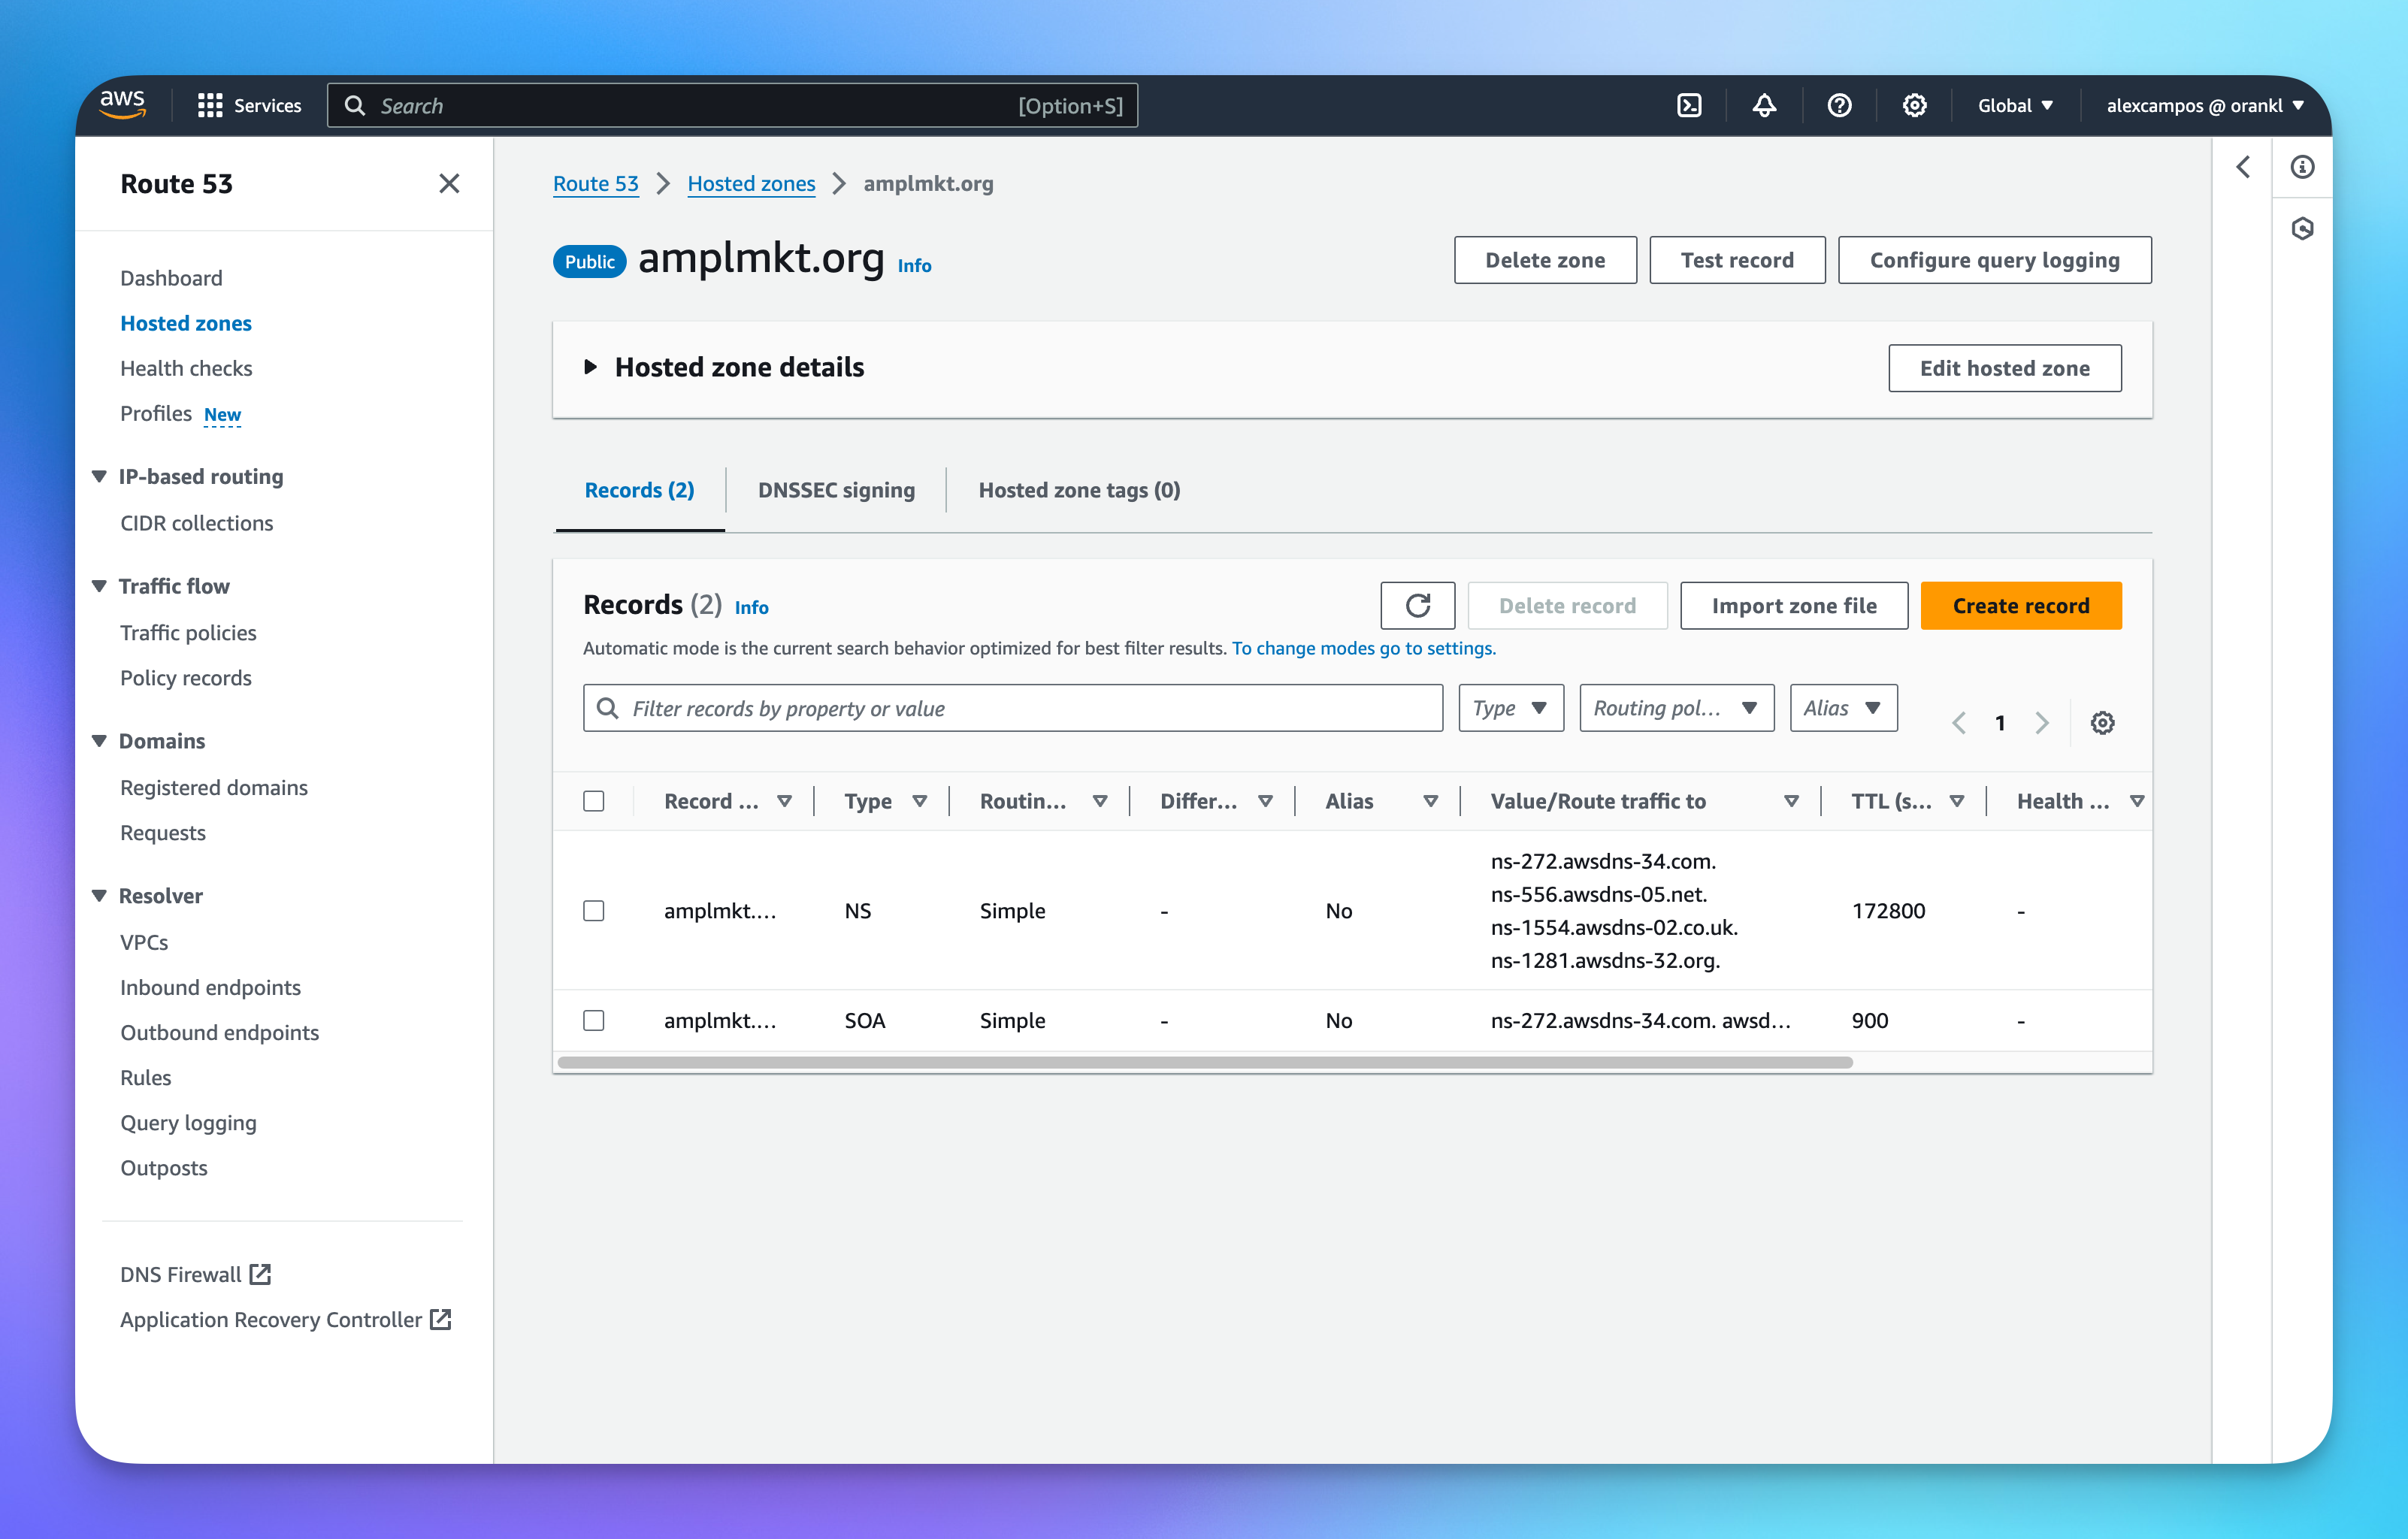
Task: Open console settings gear in top bar
Action: [x=1914, y=105]
